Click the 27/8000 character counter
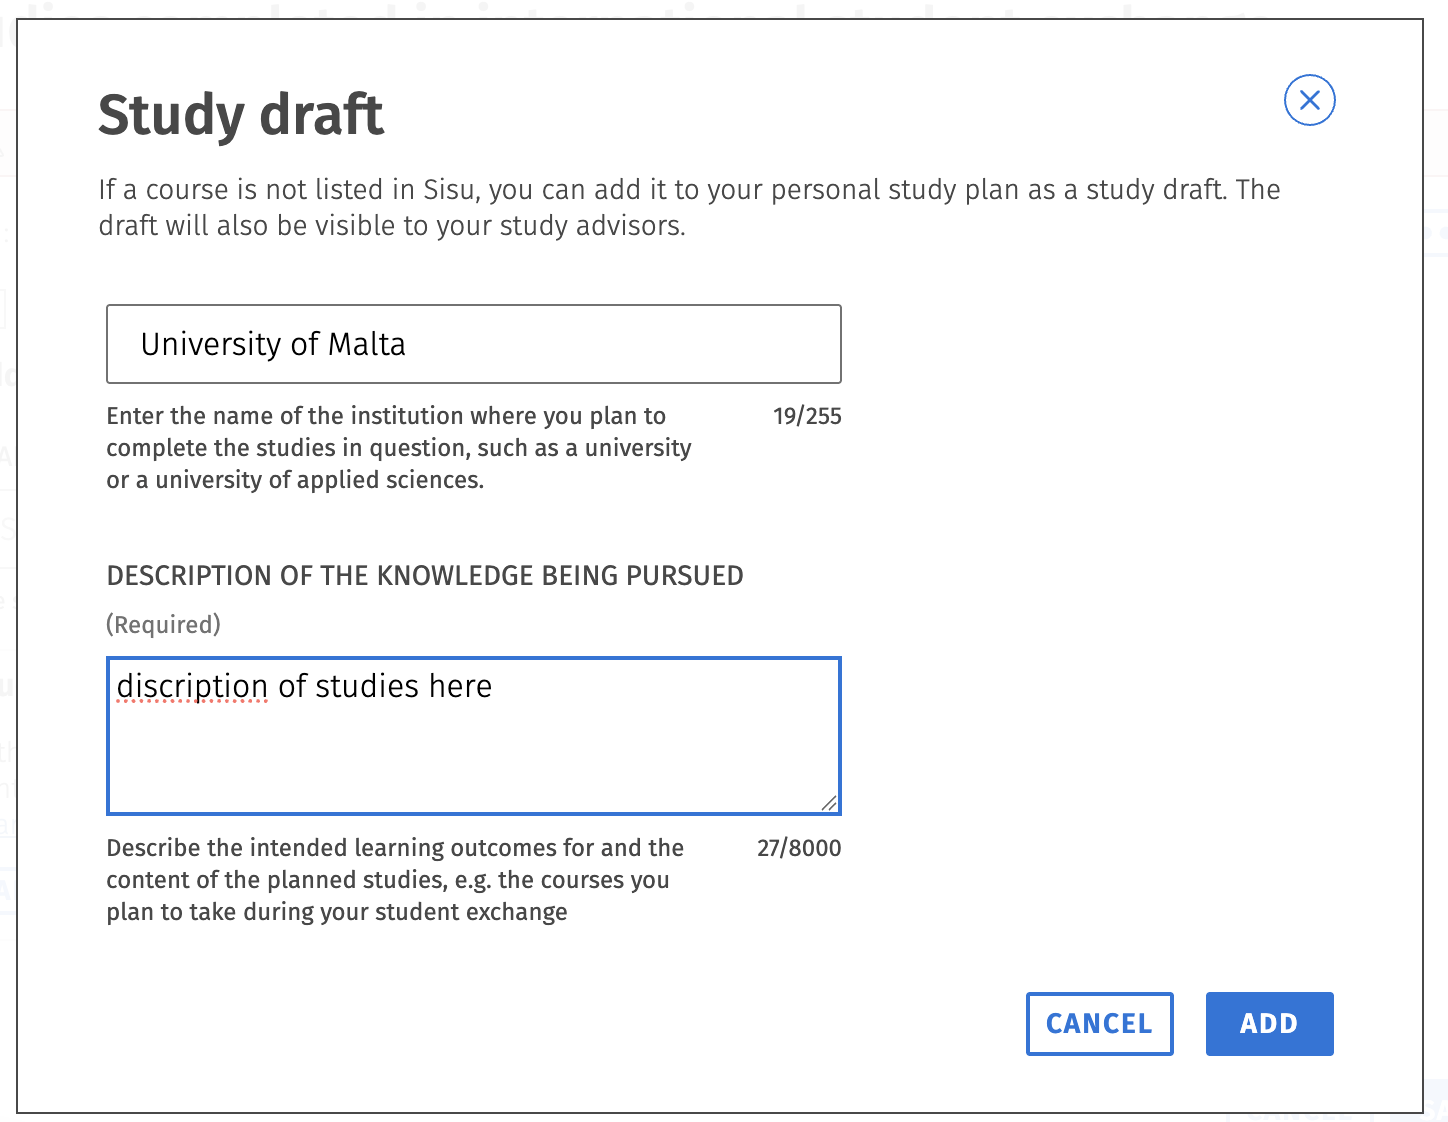 click(799, 848)
